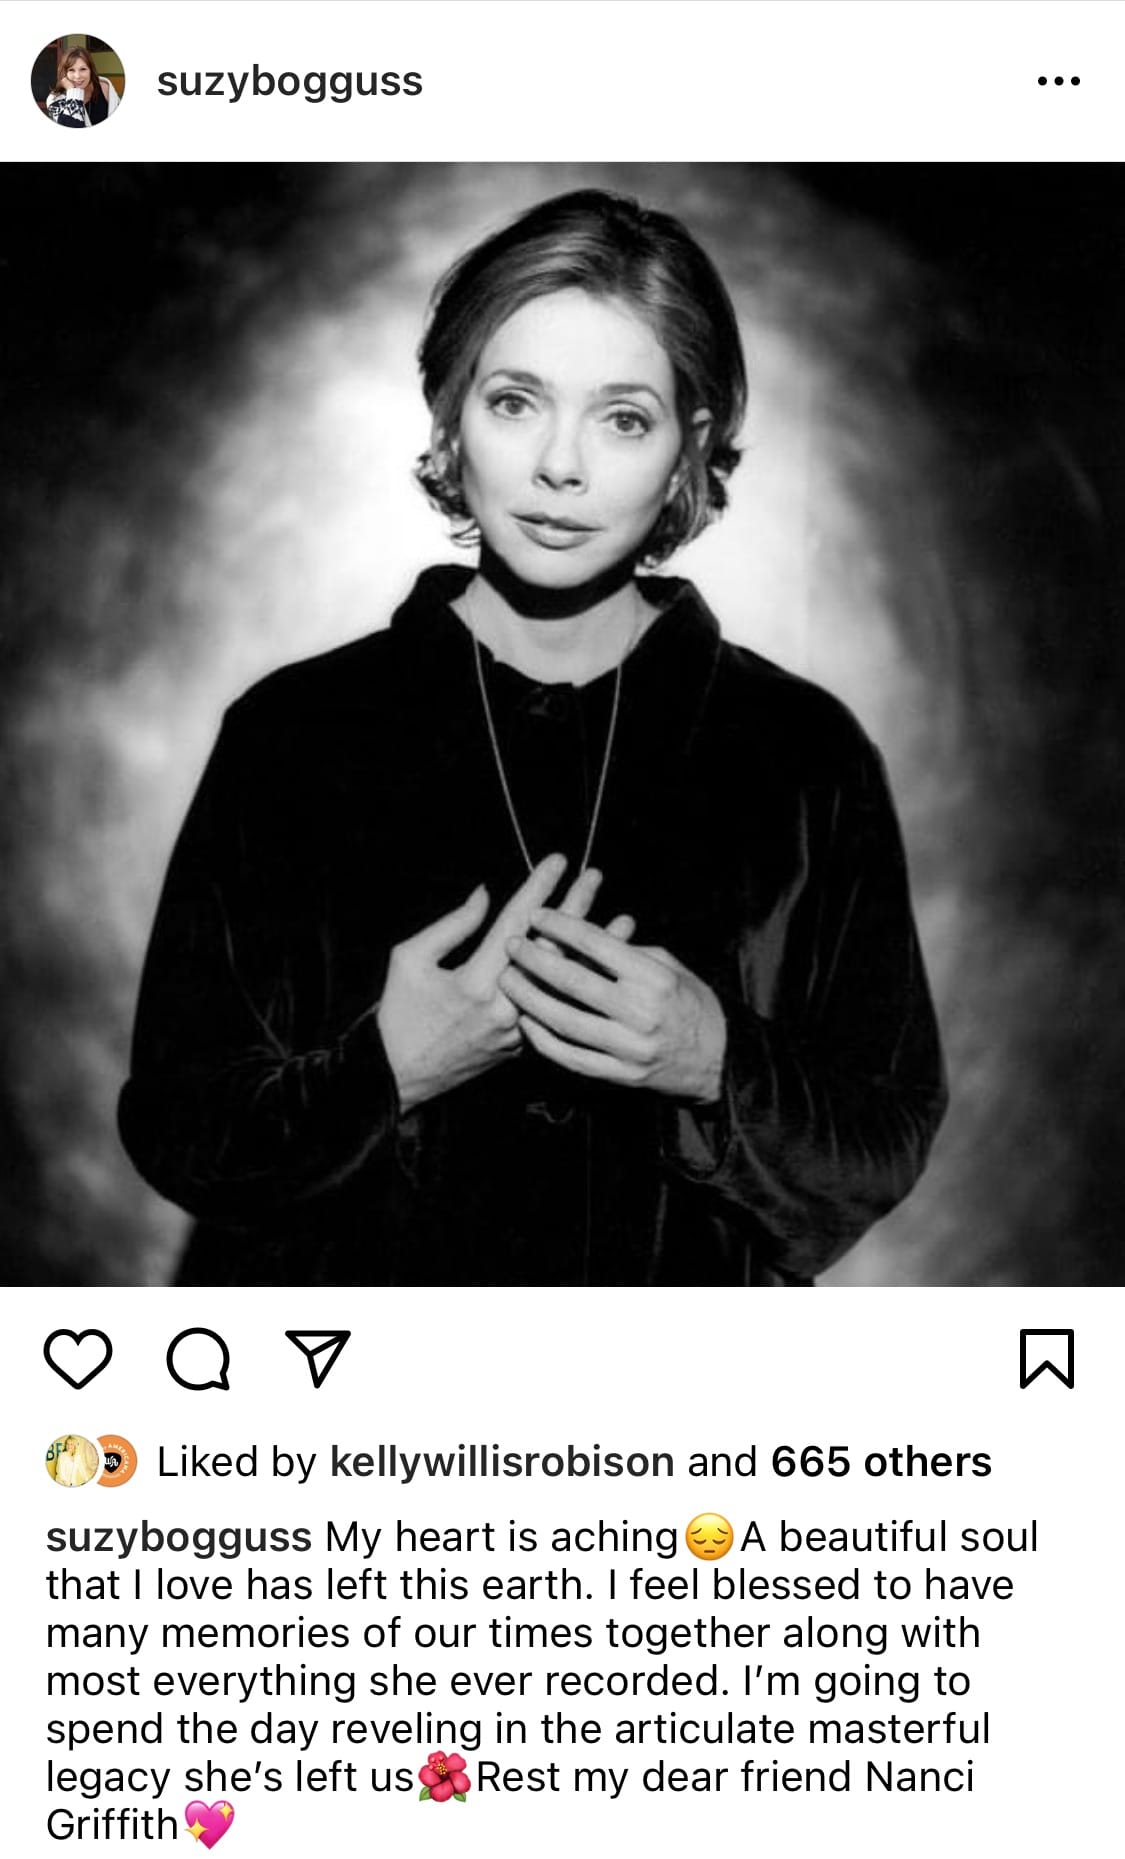Click the Liked by label text
This screenshot has width=1125, height=1859.
click(237, 1462)
